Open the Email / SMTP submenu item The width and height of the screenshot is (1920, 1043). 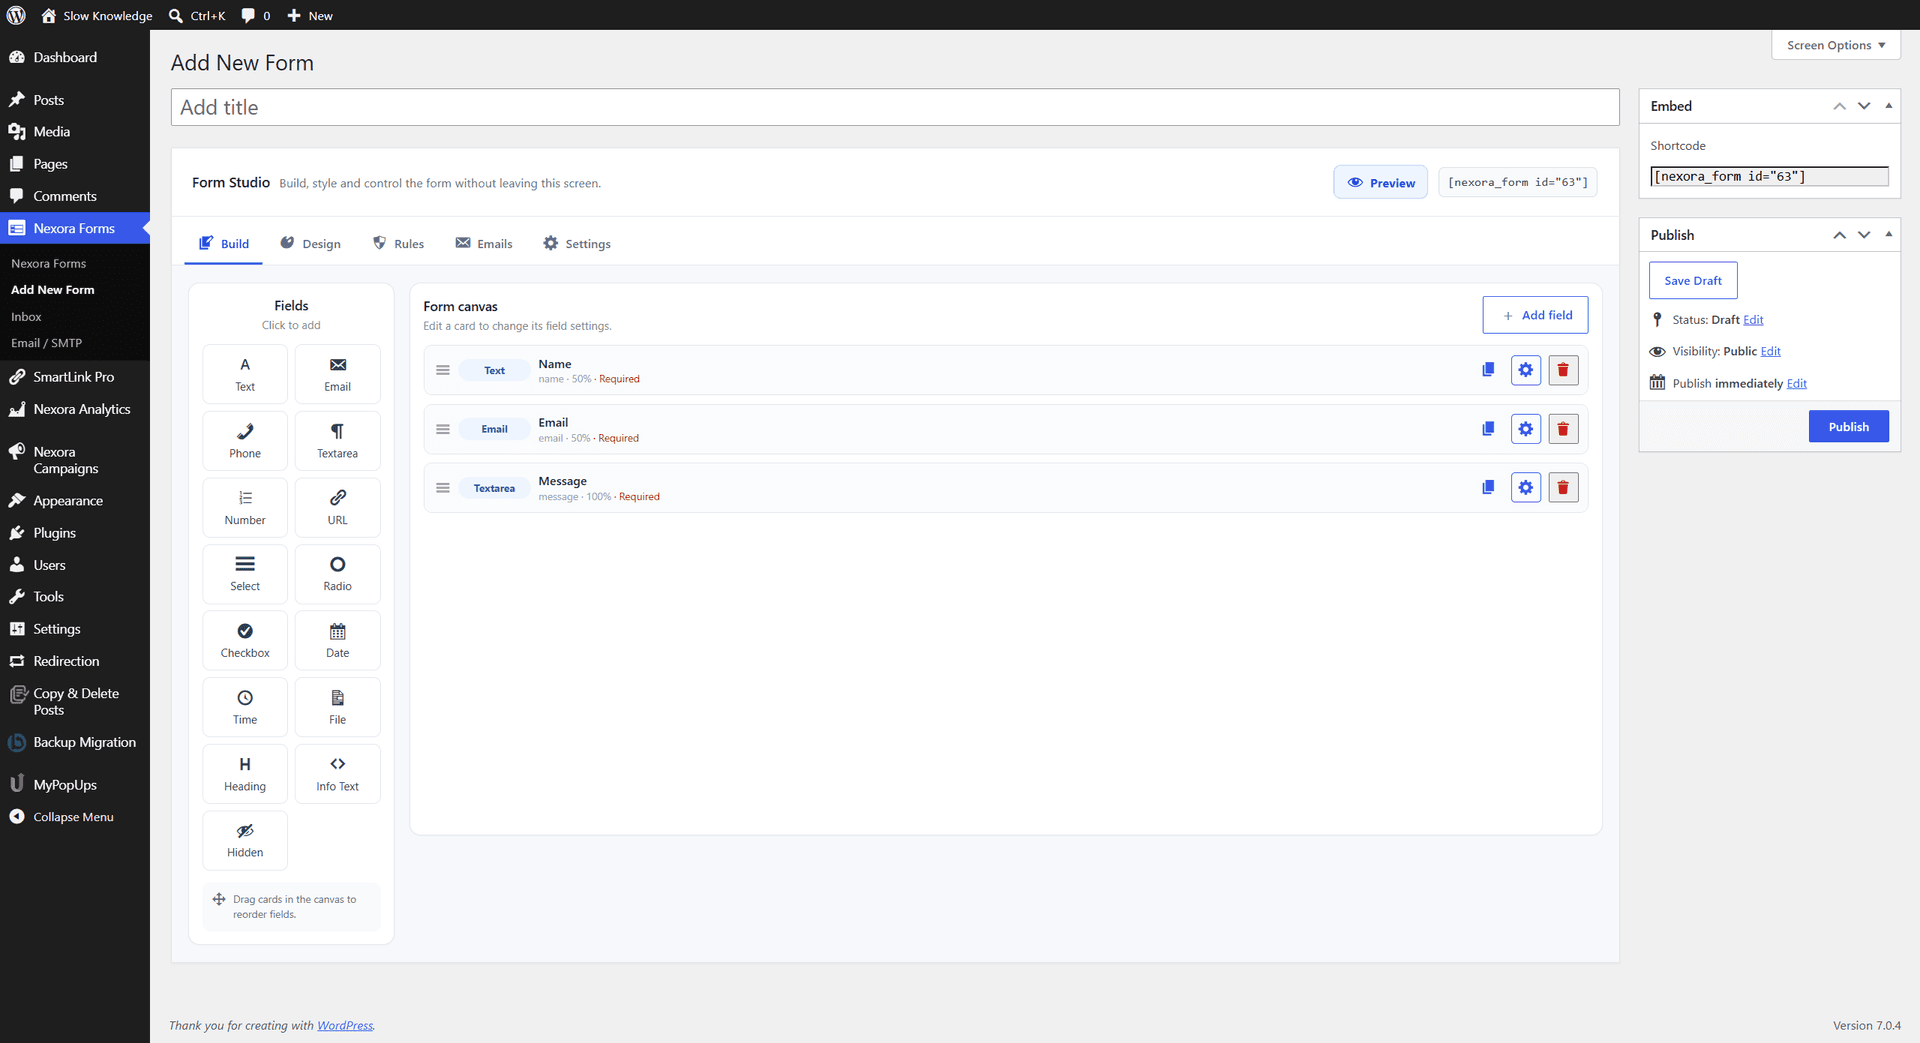click(x=47, y=343)
